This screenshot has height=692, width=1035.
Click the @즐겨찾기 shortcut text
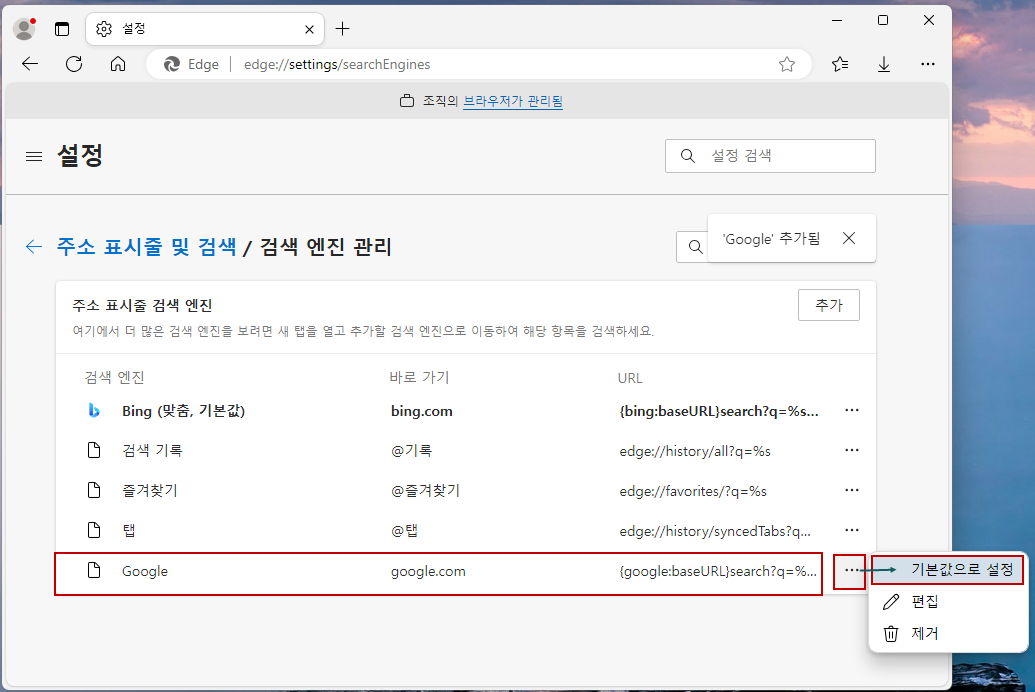click(x=425, y=491)
